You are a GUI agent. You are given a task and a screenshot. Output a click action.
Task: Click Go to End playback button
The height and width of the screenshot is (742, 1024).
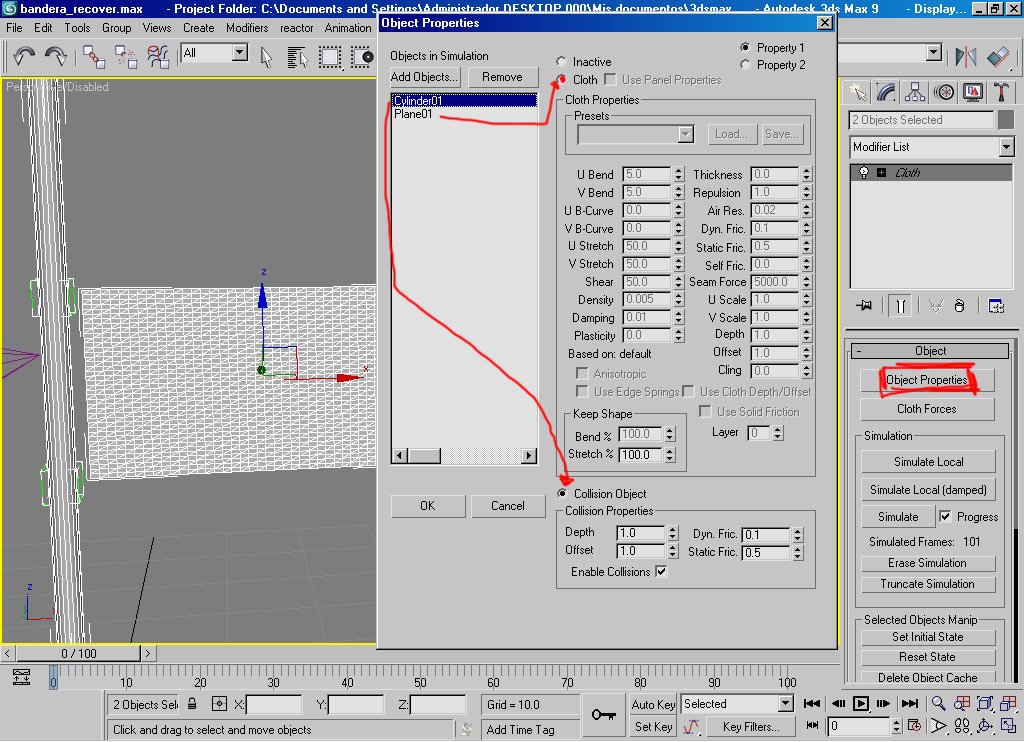(910, 703)
